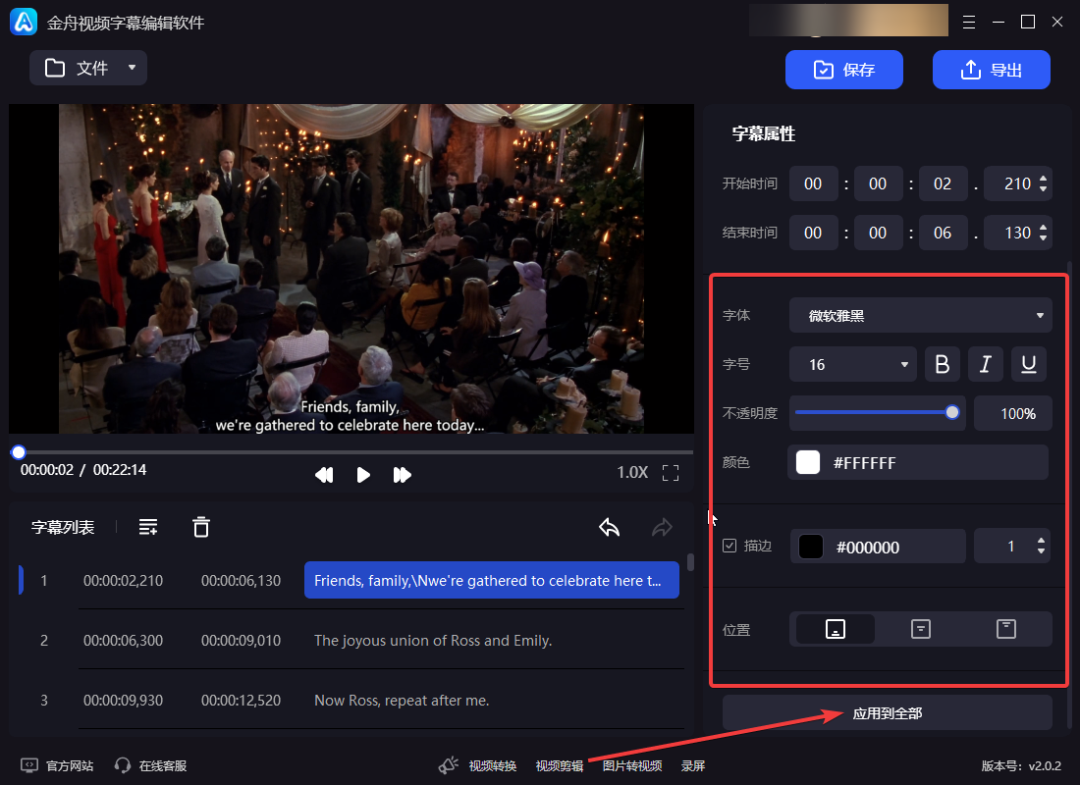Open the white text color swatch

click(808, 462)
